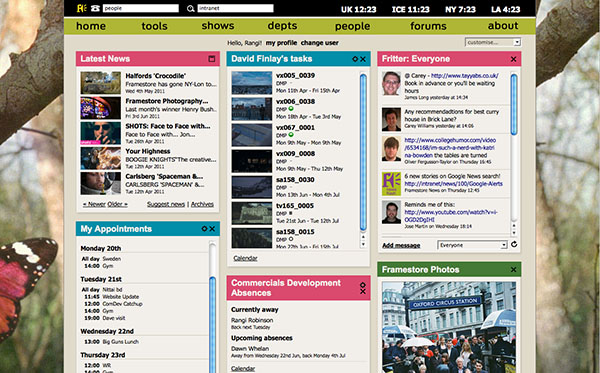Close the Framestore Photos panel
Screen dimensions: 600x373
pos(514,270)
